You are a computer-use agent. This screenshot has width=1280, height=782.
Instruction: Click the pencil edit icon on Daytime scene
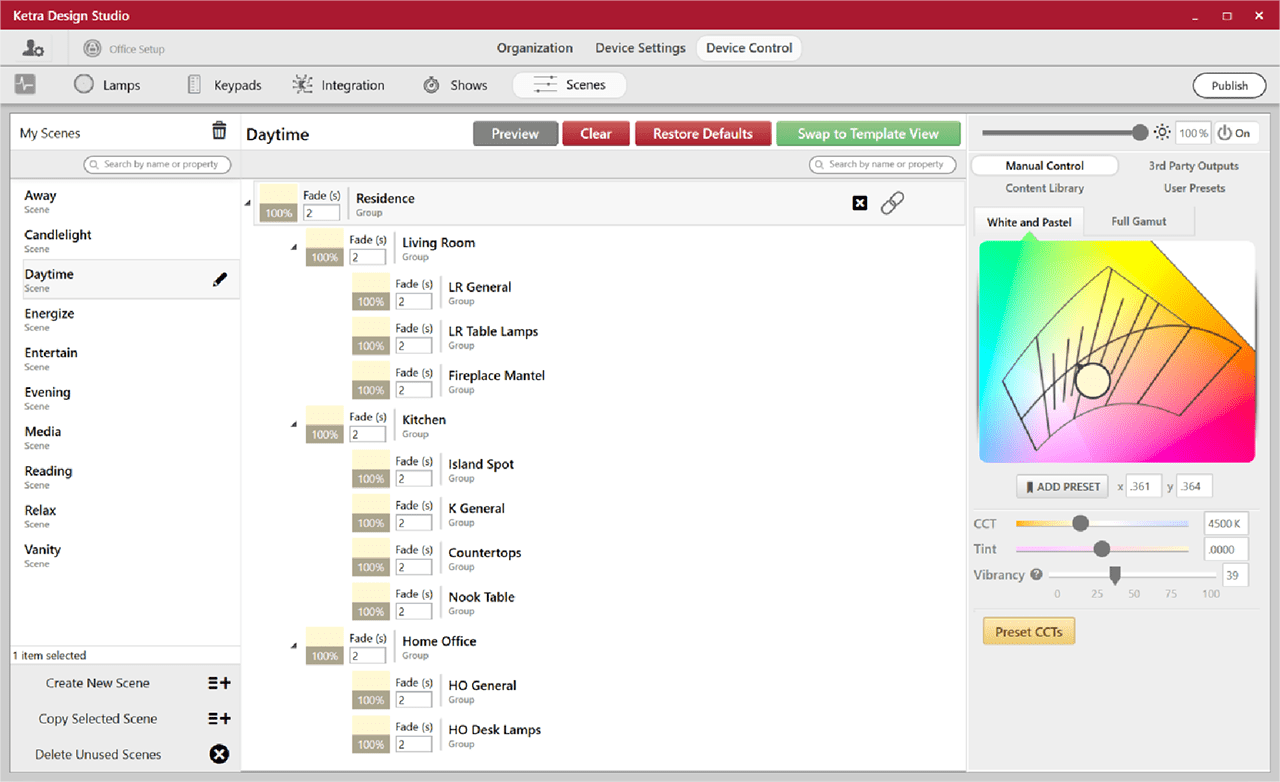220,280
